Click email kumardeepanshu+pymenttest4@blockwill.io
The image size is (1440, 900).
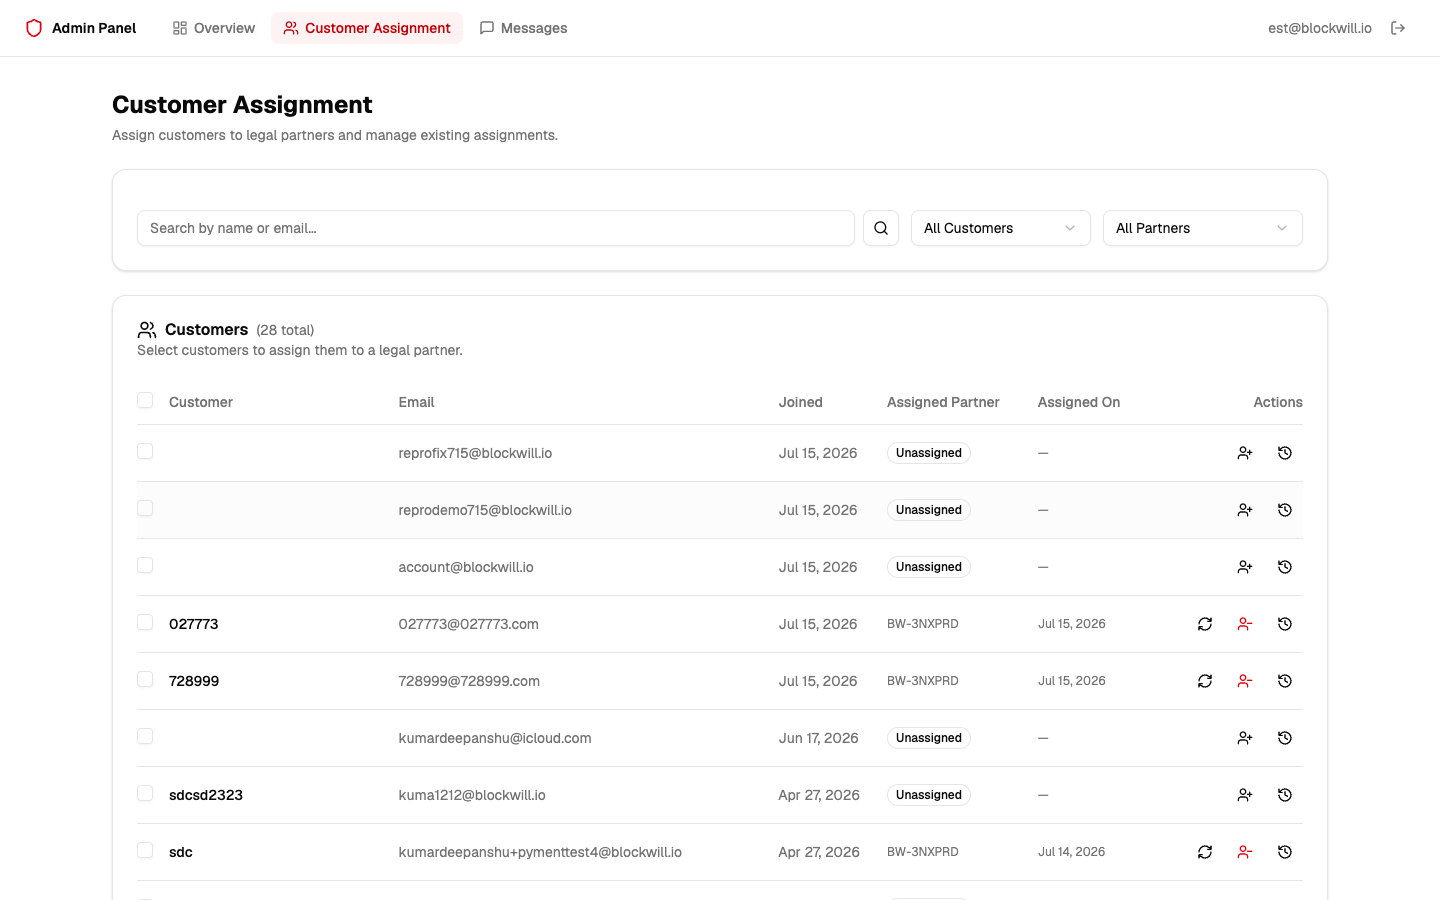(540, 852)
